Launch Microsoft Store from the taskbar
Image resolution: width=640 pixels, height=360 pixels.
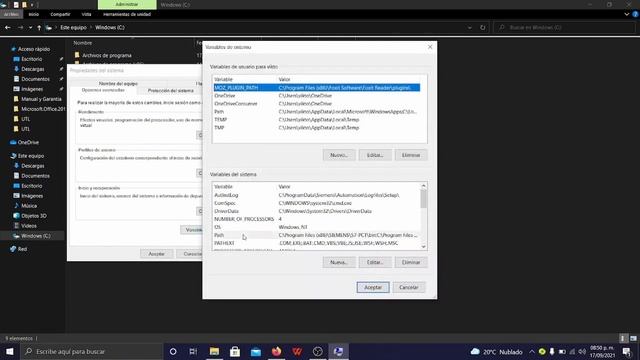235,351
